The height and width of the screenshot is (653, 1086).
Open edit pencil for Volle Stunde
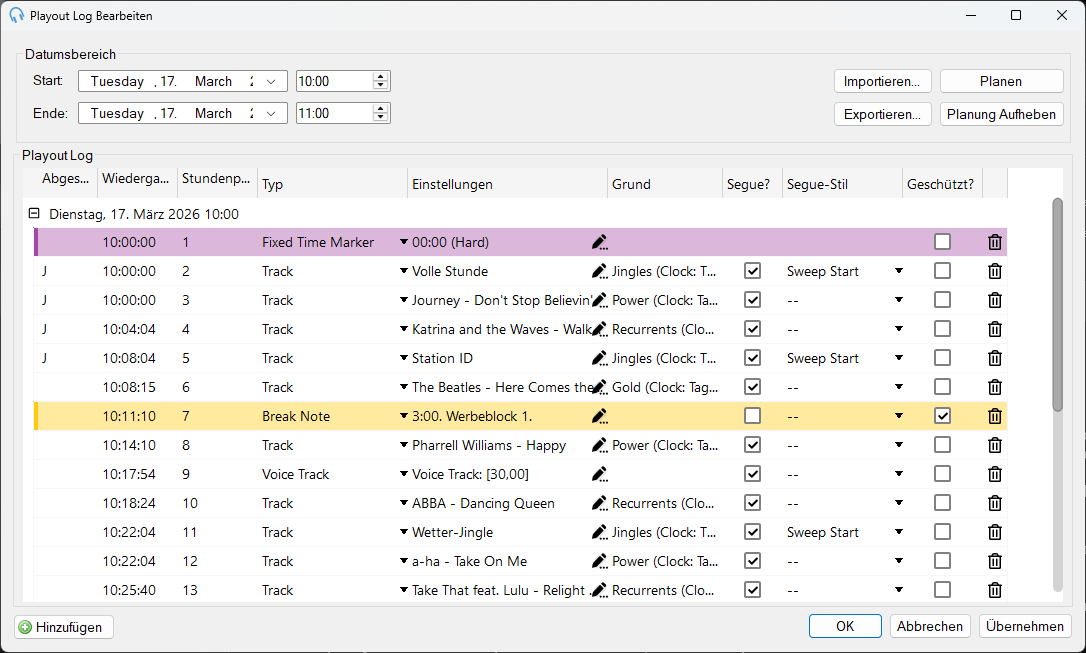point(600,271)
